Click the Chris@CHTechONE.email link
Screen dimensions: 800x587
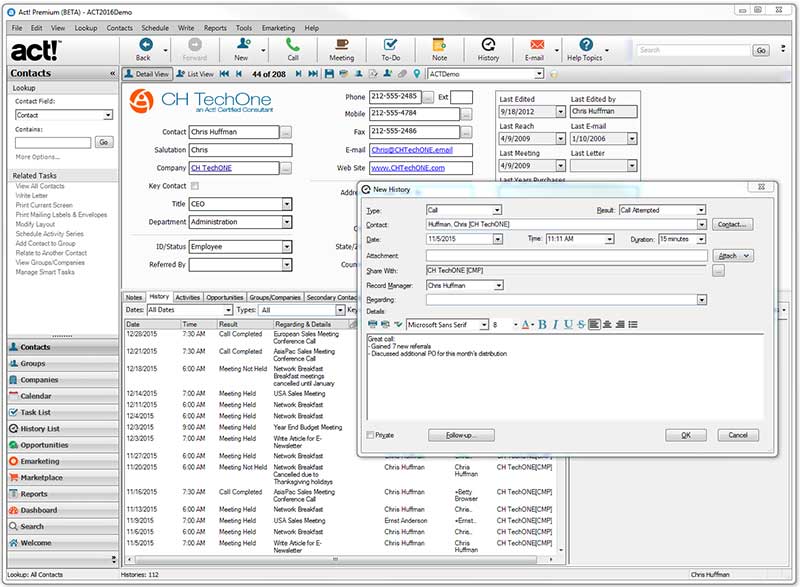(x=412, y=150)
